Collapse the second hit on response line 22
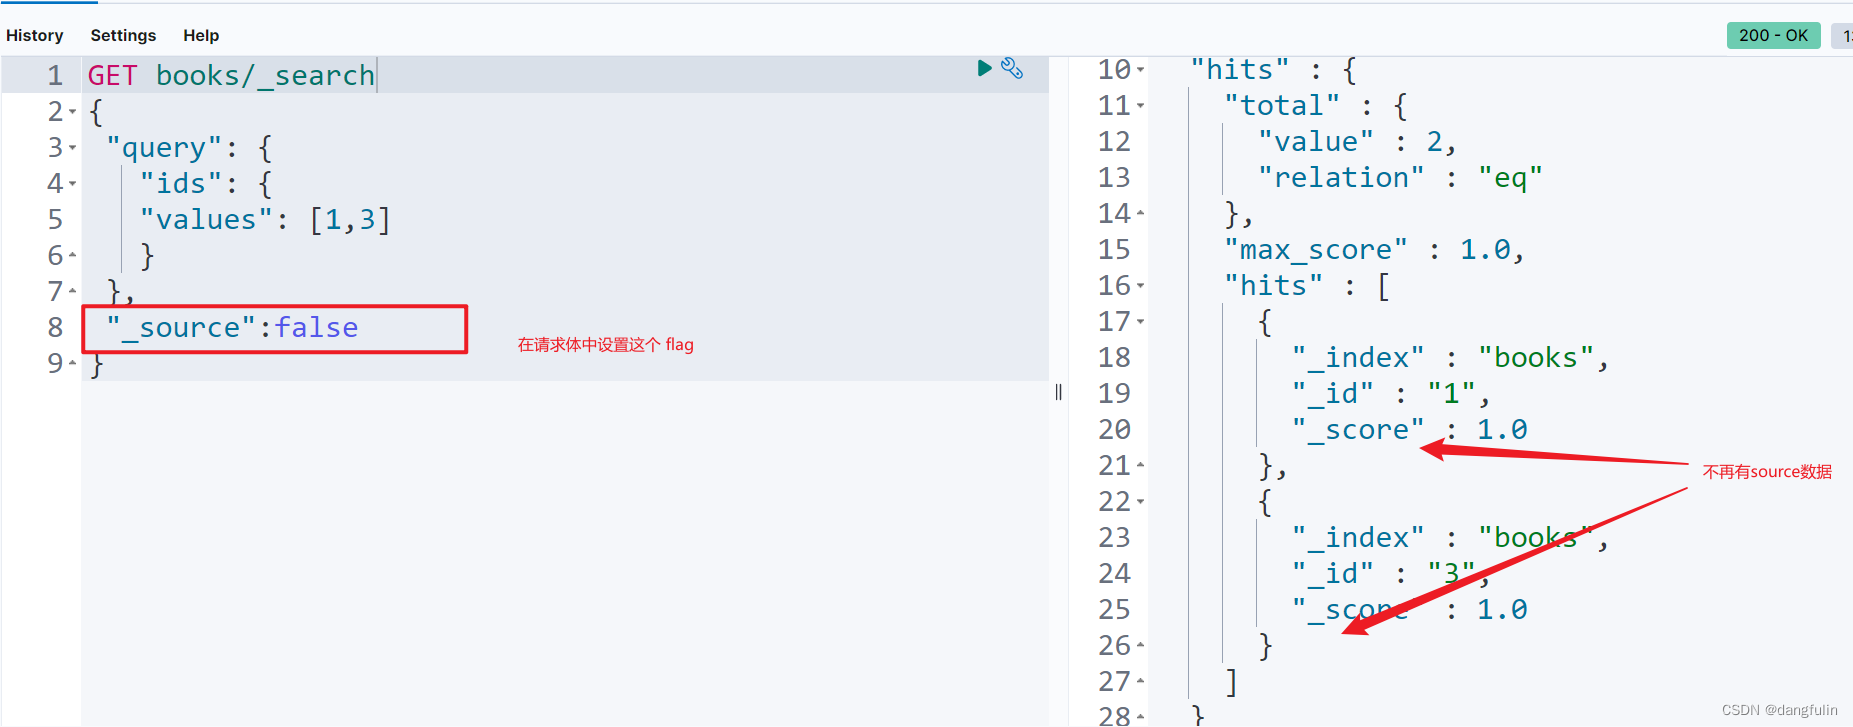This screenshot has width=1853, height=727. pyautogui.click(x=1140, y=502)
